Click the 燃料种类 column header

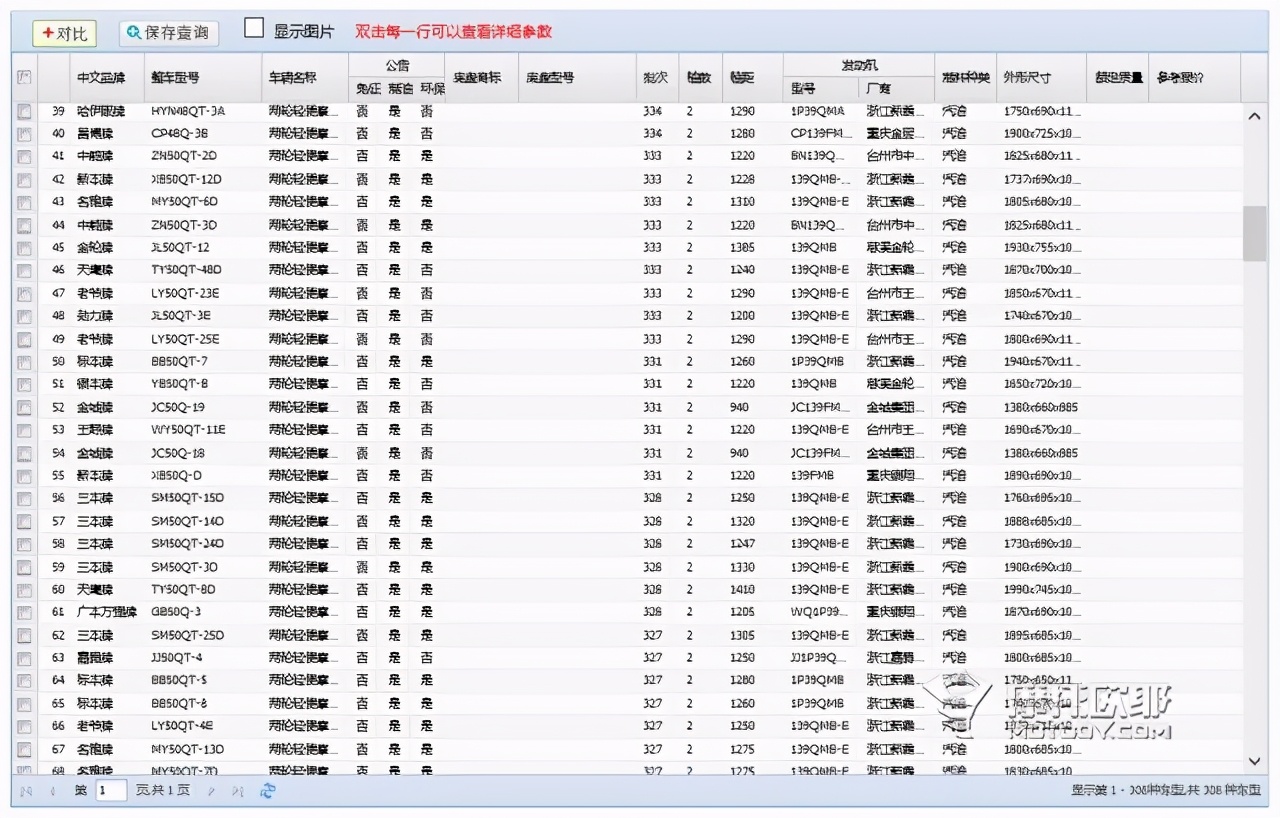pyautogui.click(x=965, y=78)
